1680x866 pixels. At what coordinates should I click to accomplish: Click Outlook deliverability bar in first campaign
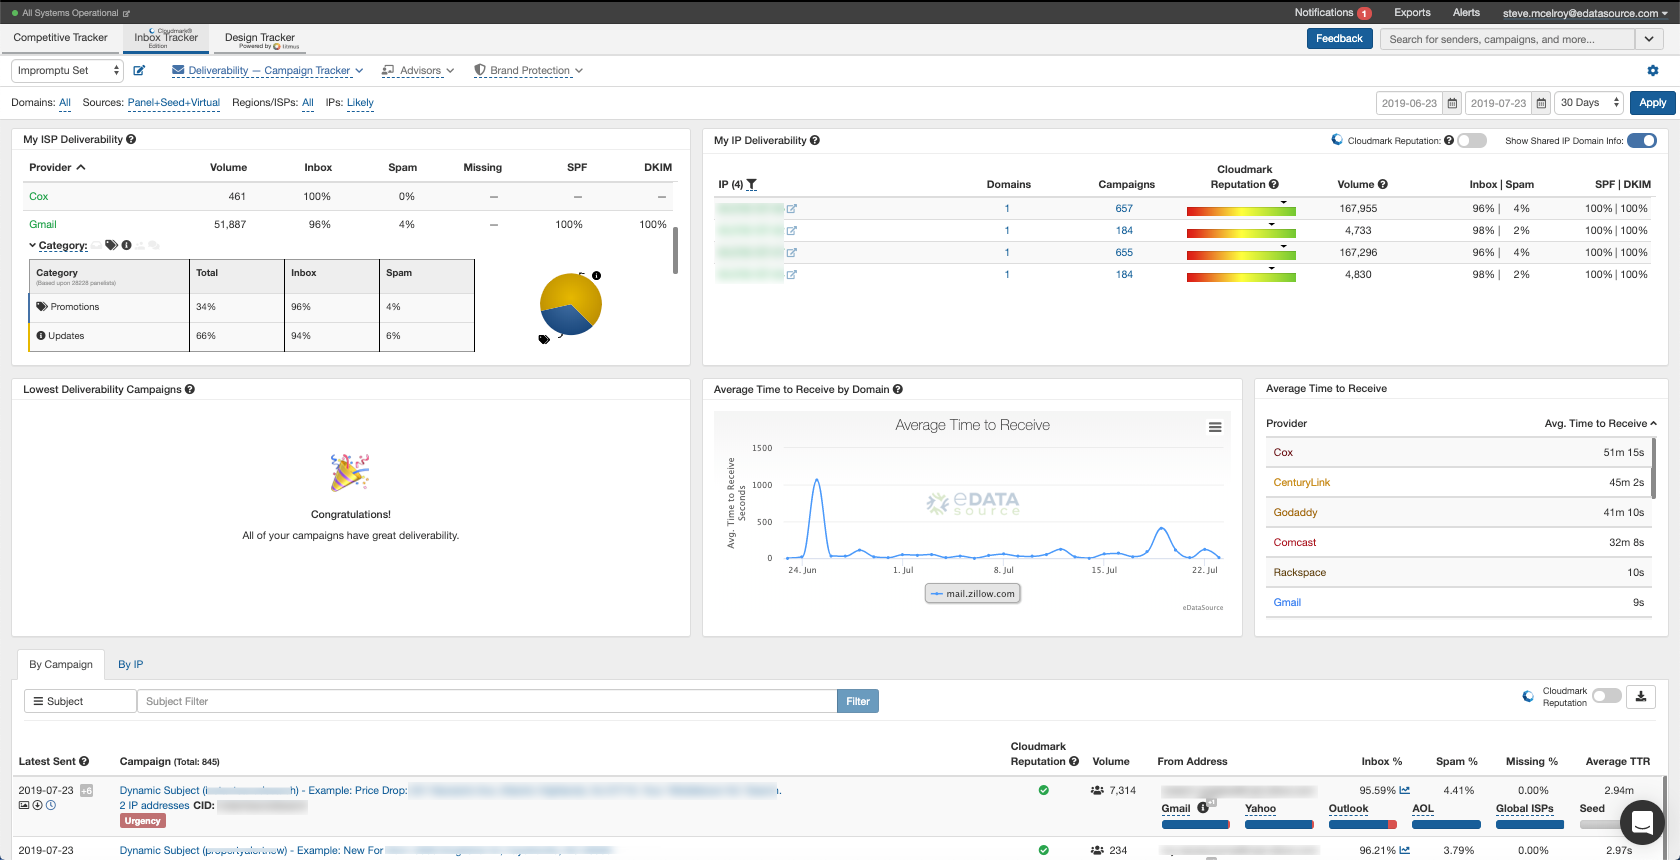[1363, 825]
